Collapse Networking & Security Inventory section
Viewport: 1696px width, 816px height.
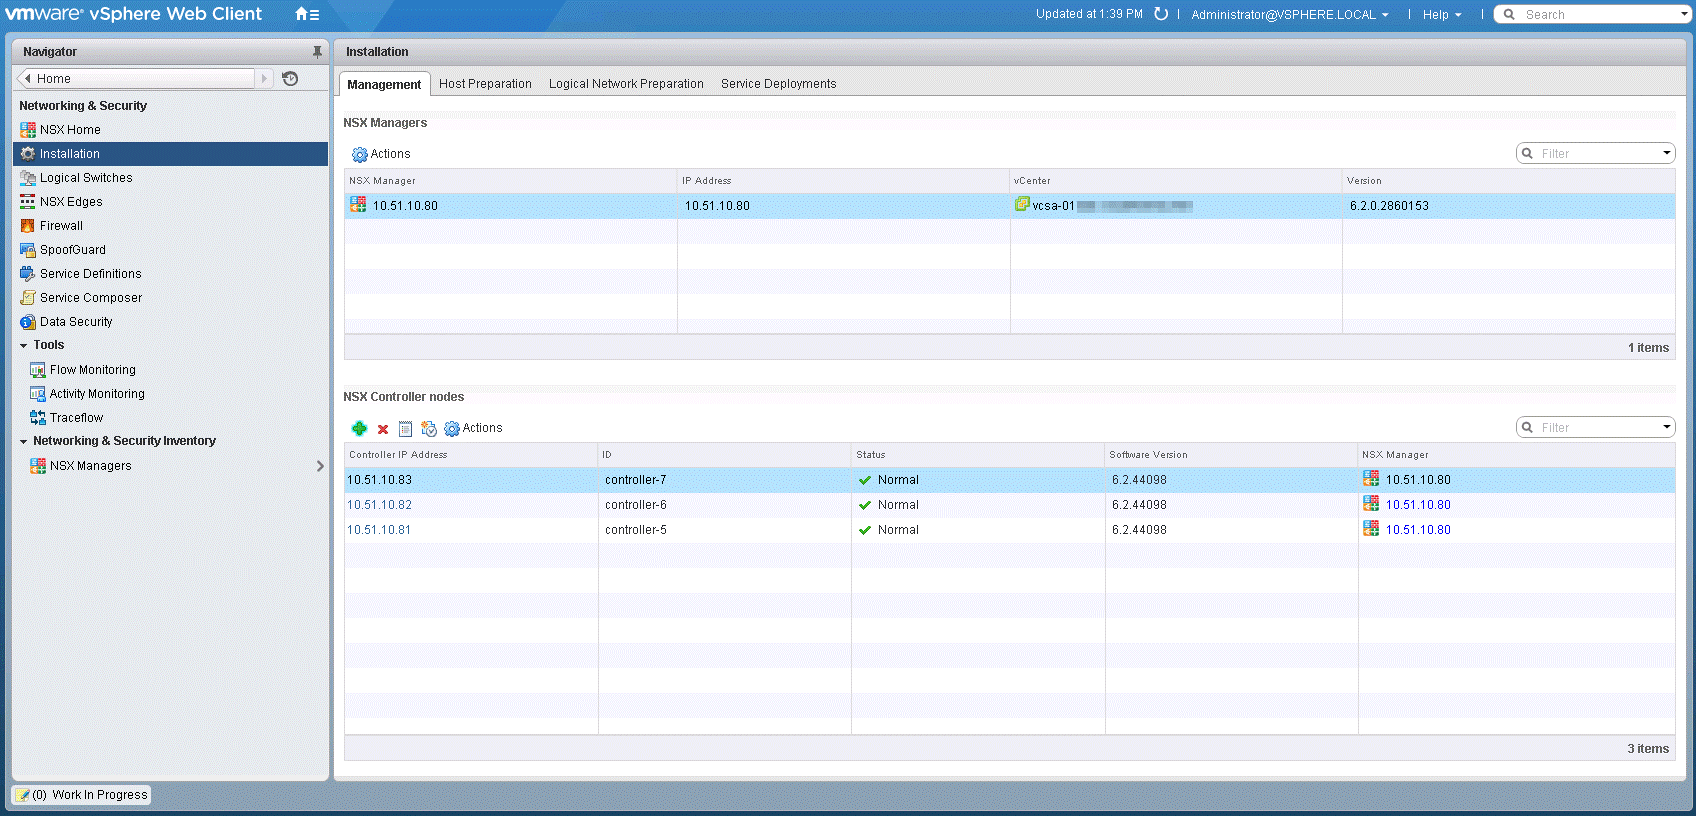tap(24, 441)
